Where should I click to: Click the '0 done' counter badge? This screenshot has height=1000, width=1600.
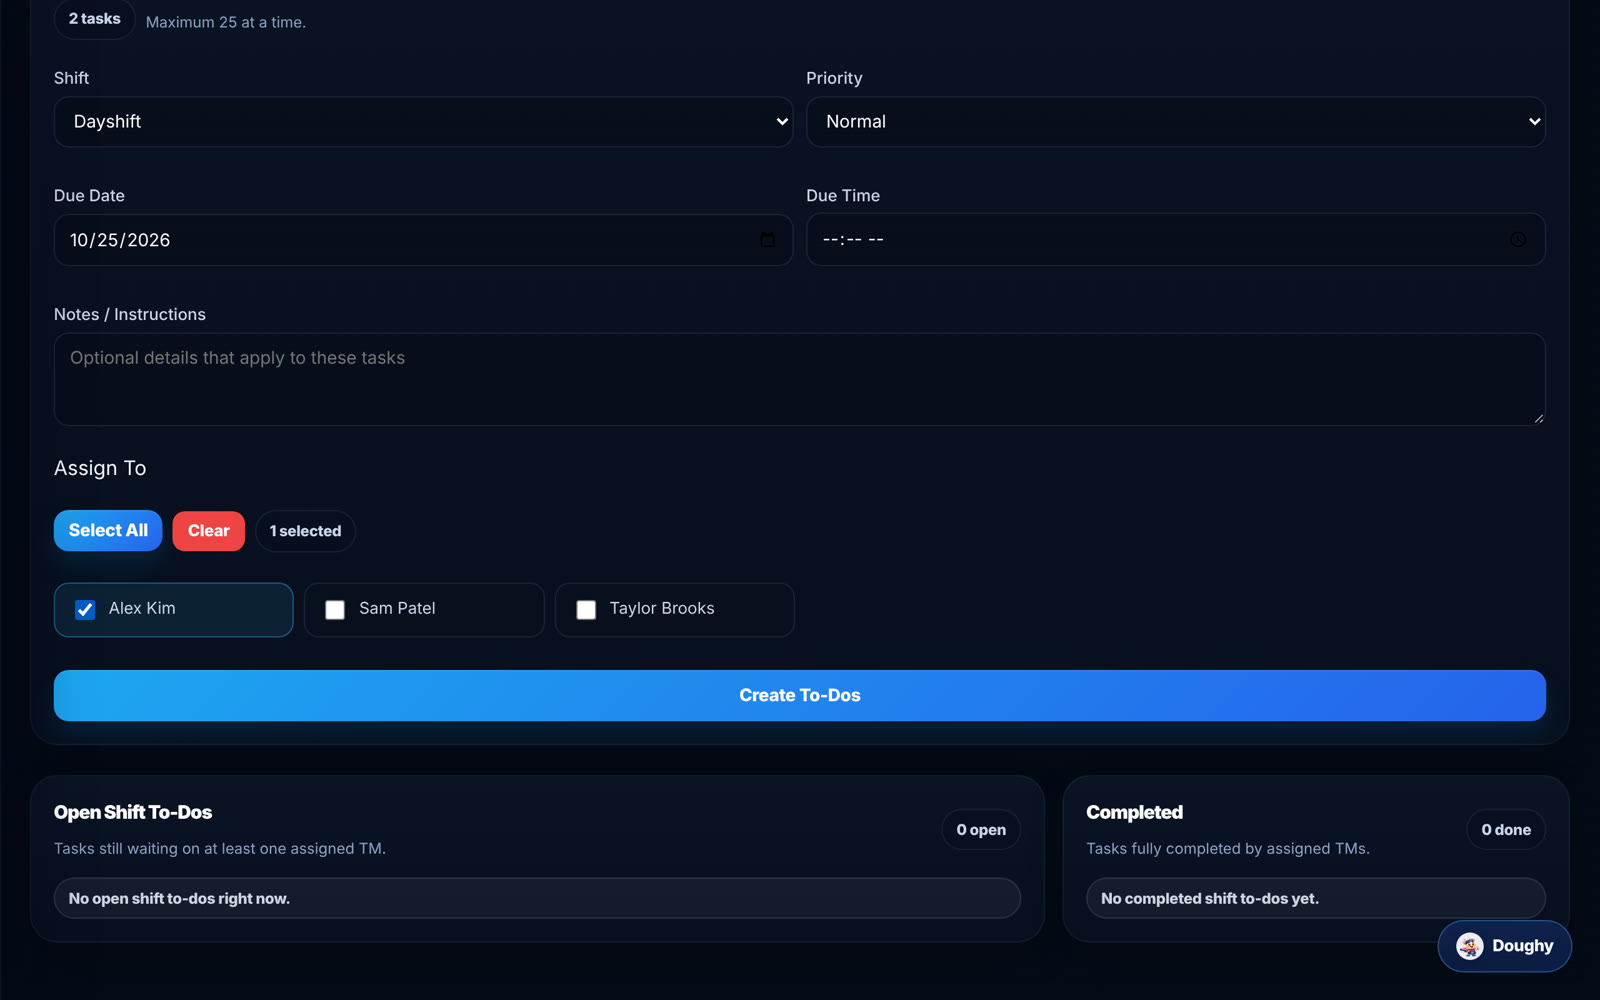[1506, 830]
